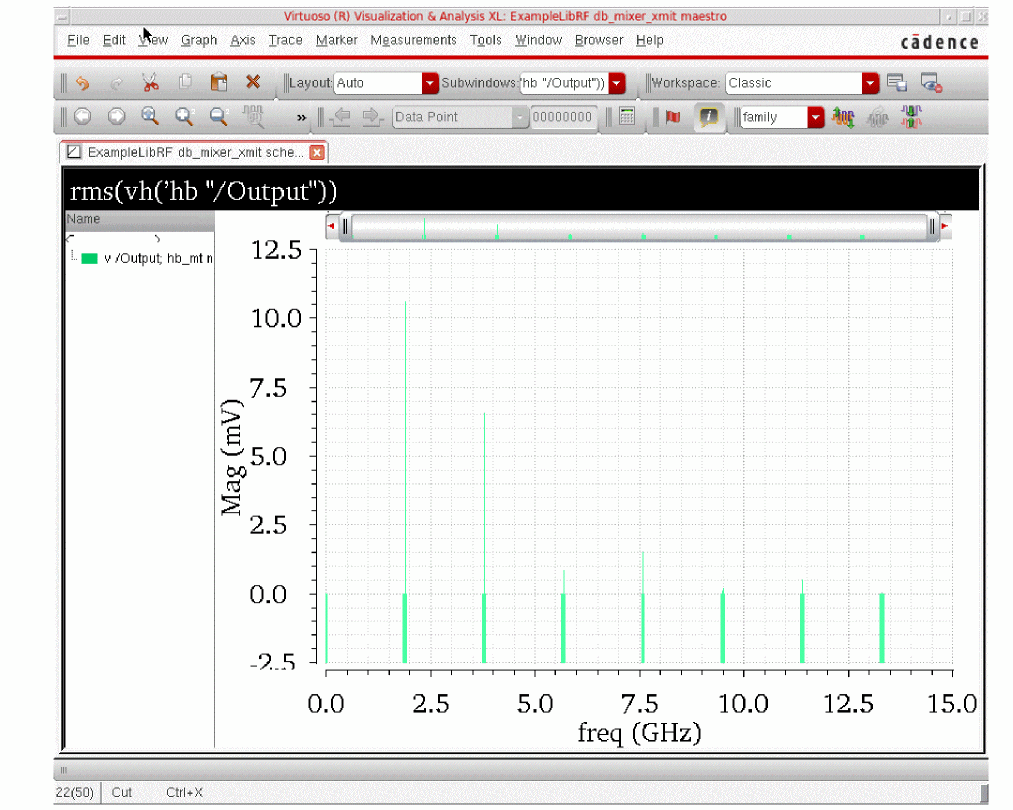The width and height of the screenshot is (1013, 810).
Task: Click the Cut scissors icon
Action: [x=150, y=82]
